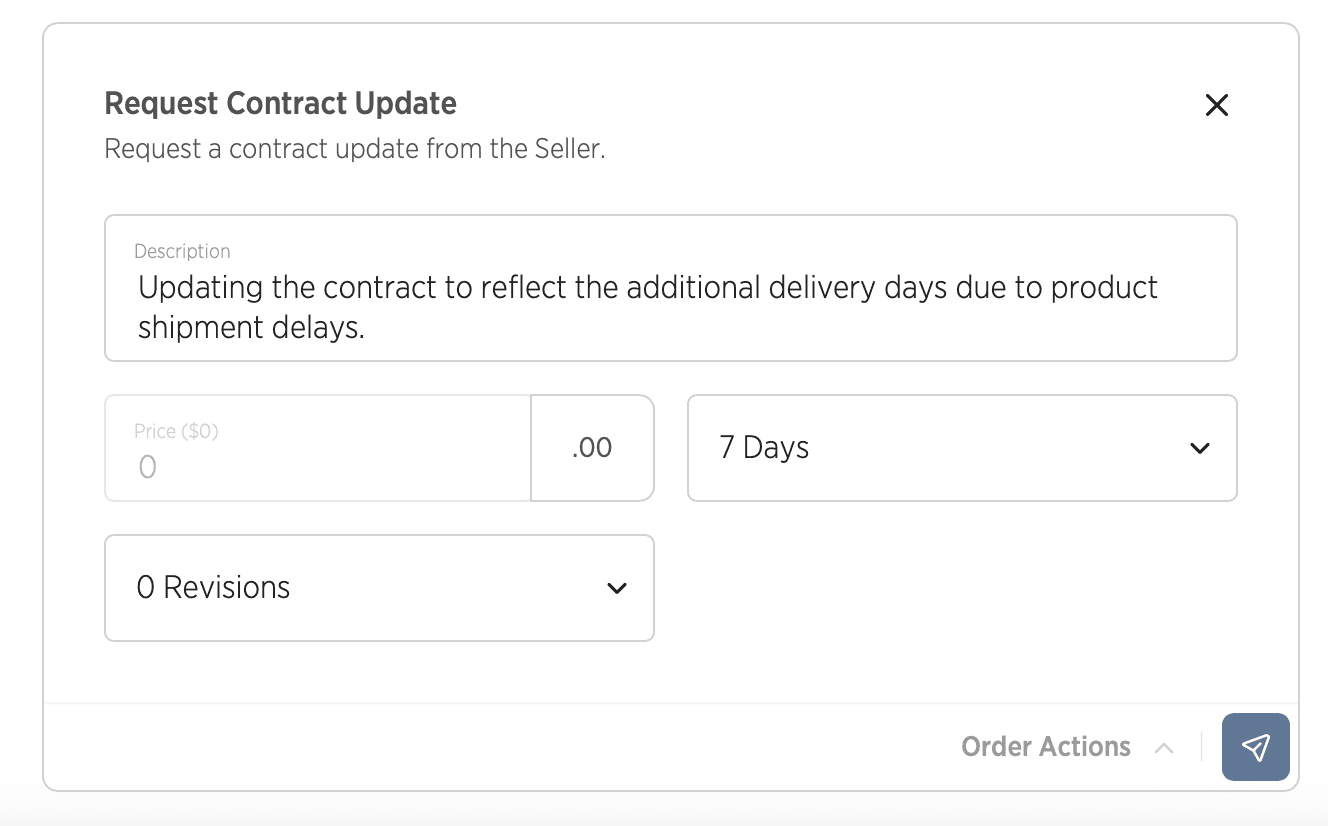Click the subtitle mentioning the Seller
The image size is (1328, 826).
click(355, 150)
